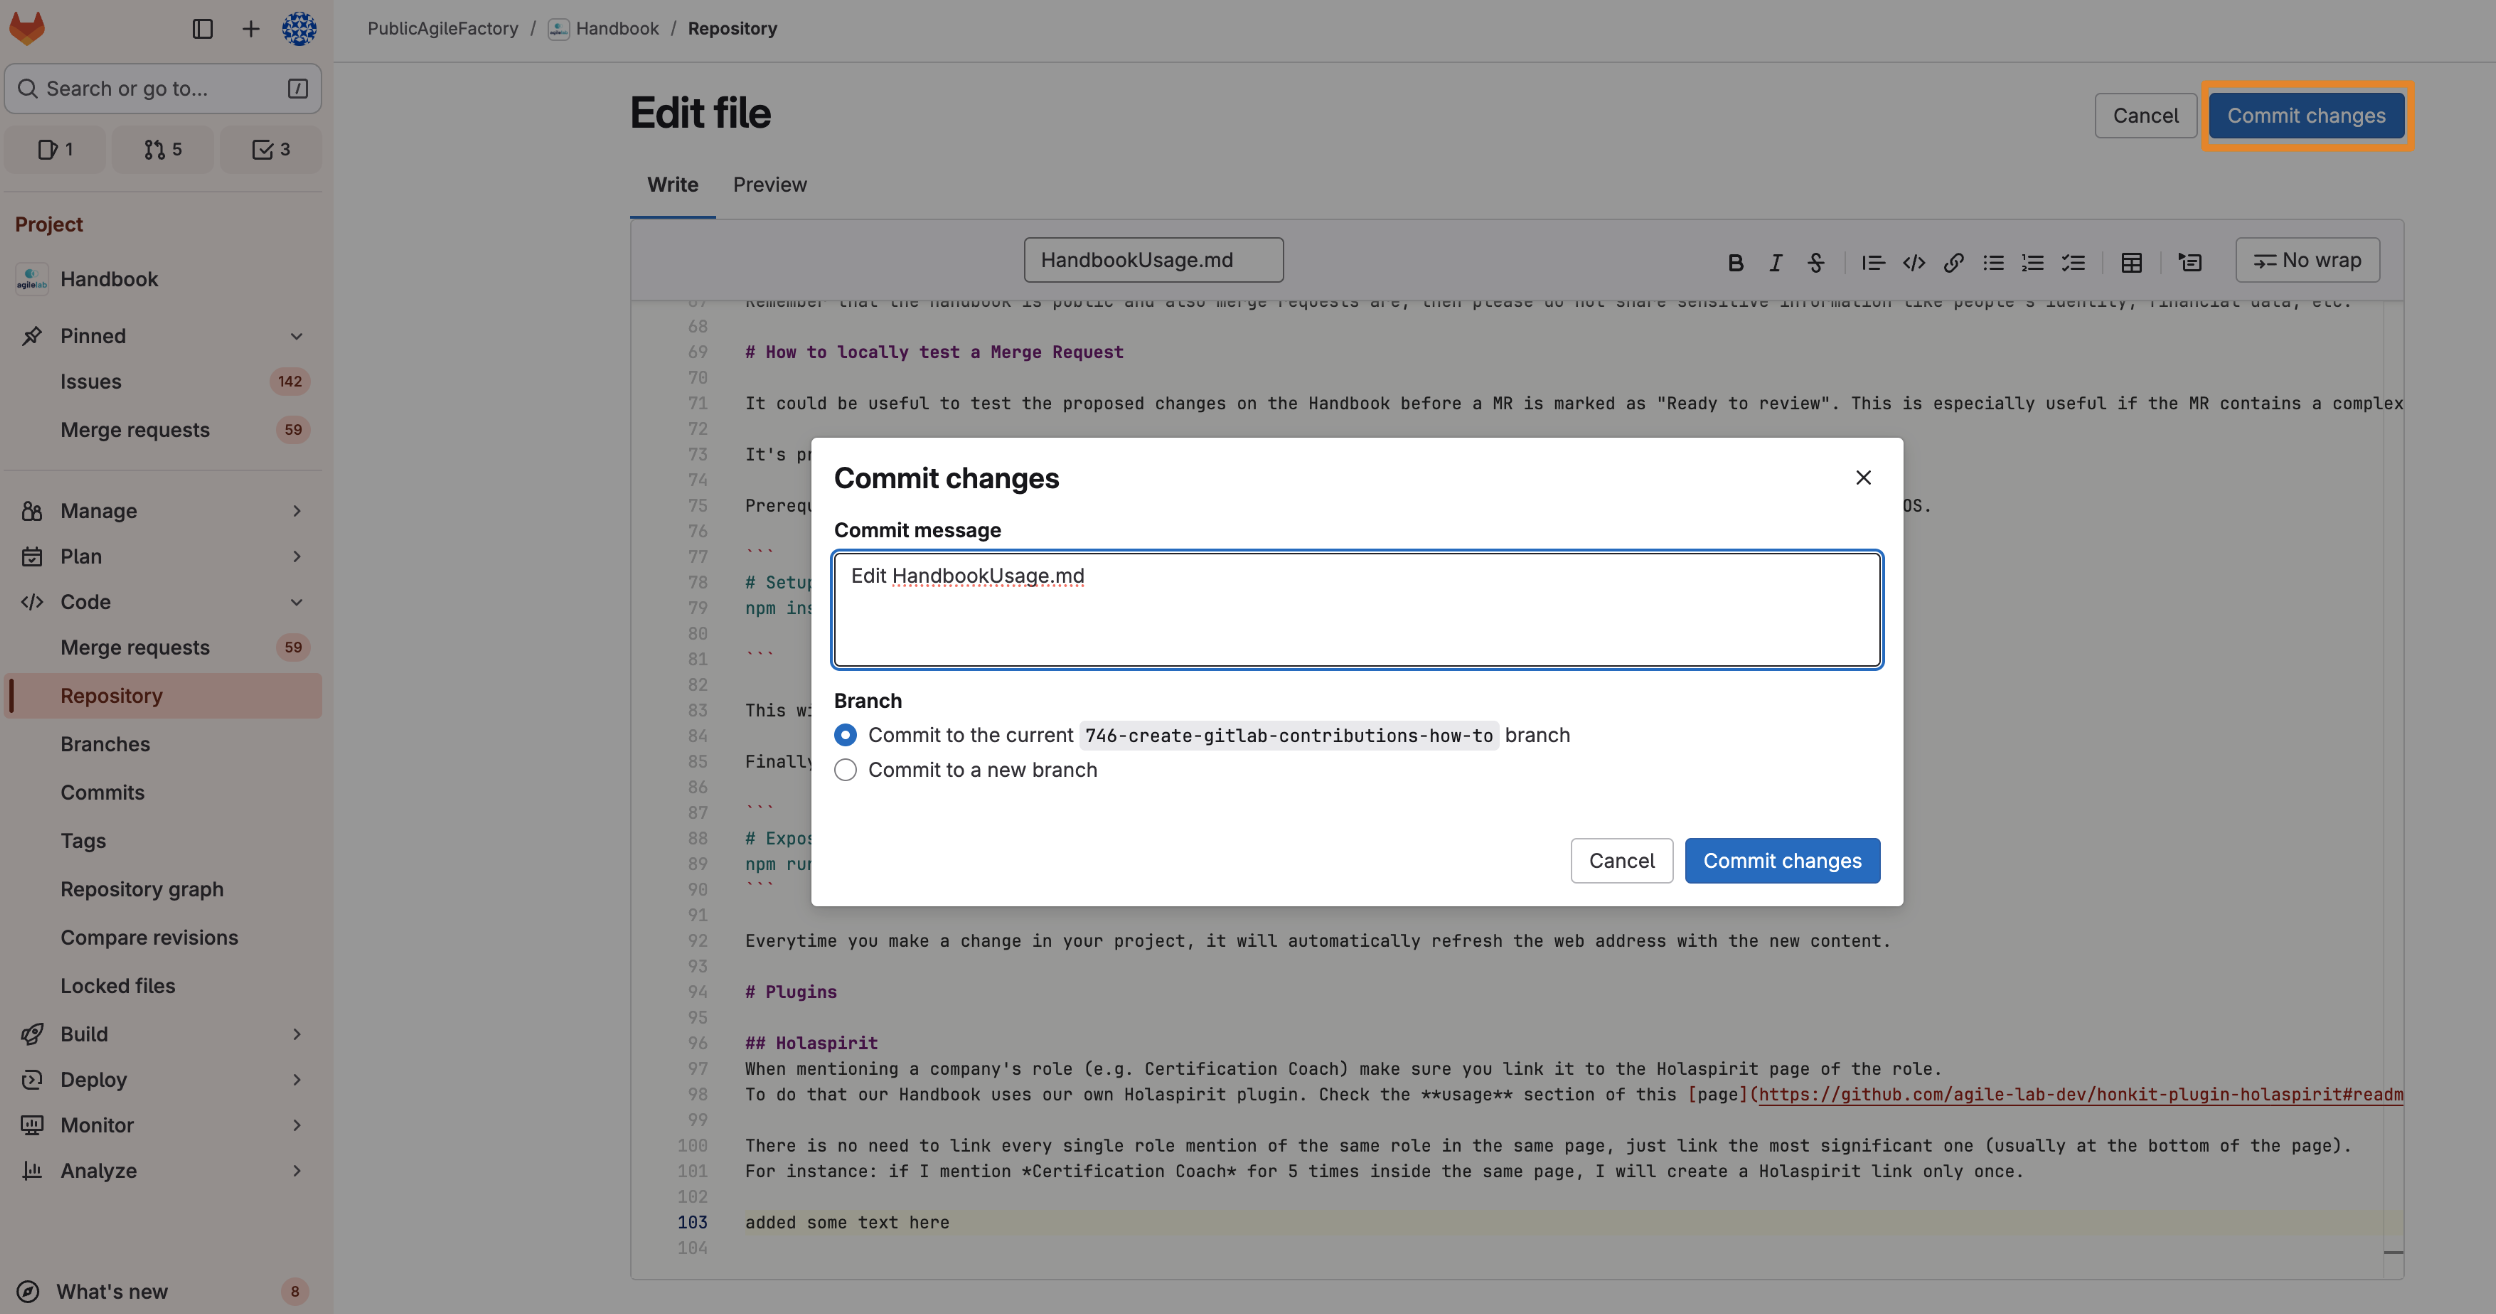Open to-do list counter showing 3
Screen dimensions: 2496x1314
pyautogui.click(x=271, y=149)
